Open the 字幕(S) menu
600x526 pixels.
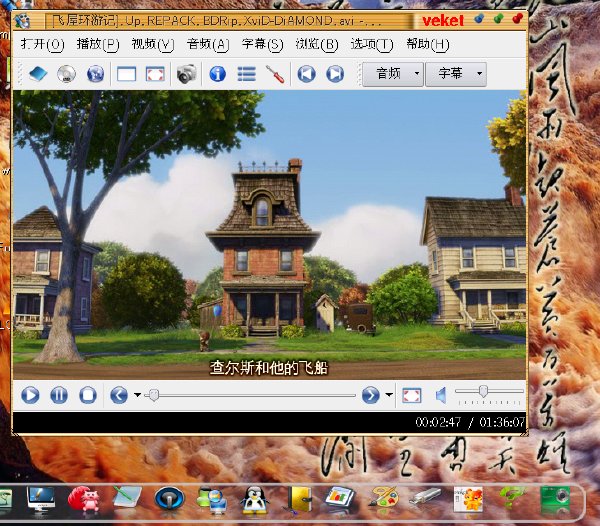262,44
